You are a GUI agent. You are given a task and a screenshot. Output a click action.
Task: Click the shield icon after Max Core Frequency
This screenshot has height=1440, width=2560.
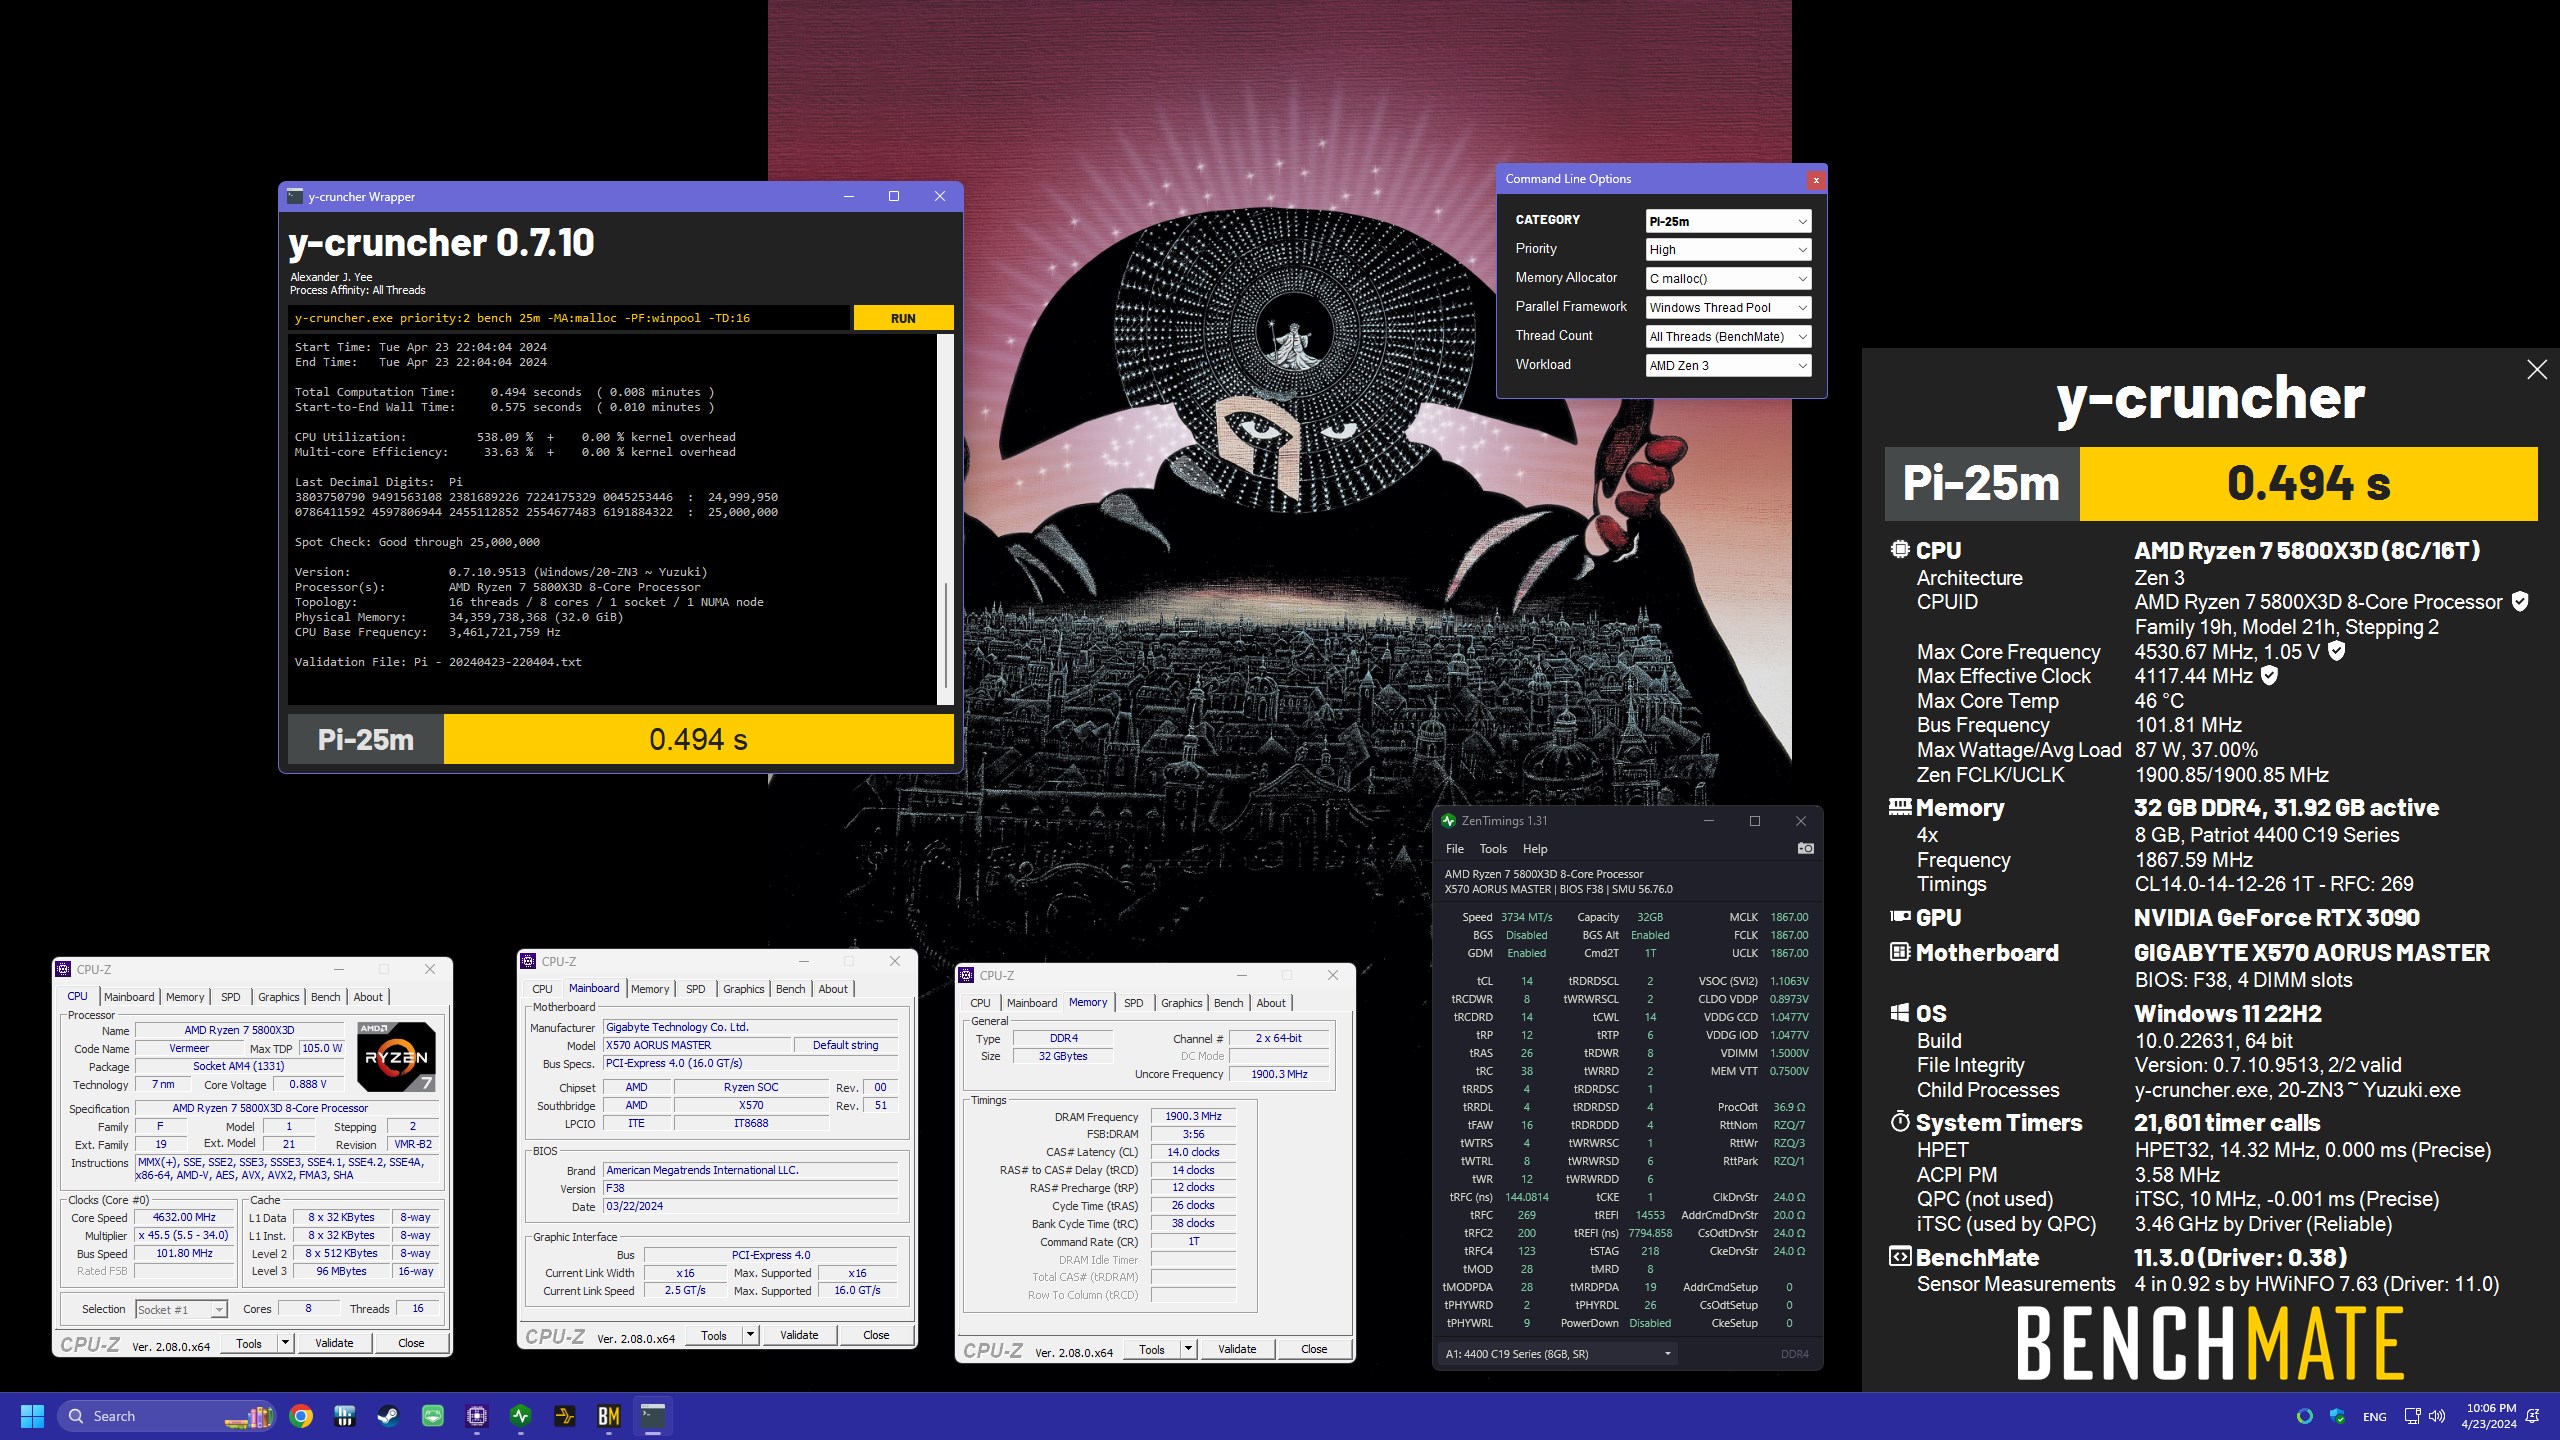(x=2336, y=651)
